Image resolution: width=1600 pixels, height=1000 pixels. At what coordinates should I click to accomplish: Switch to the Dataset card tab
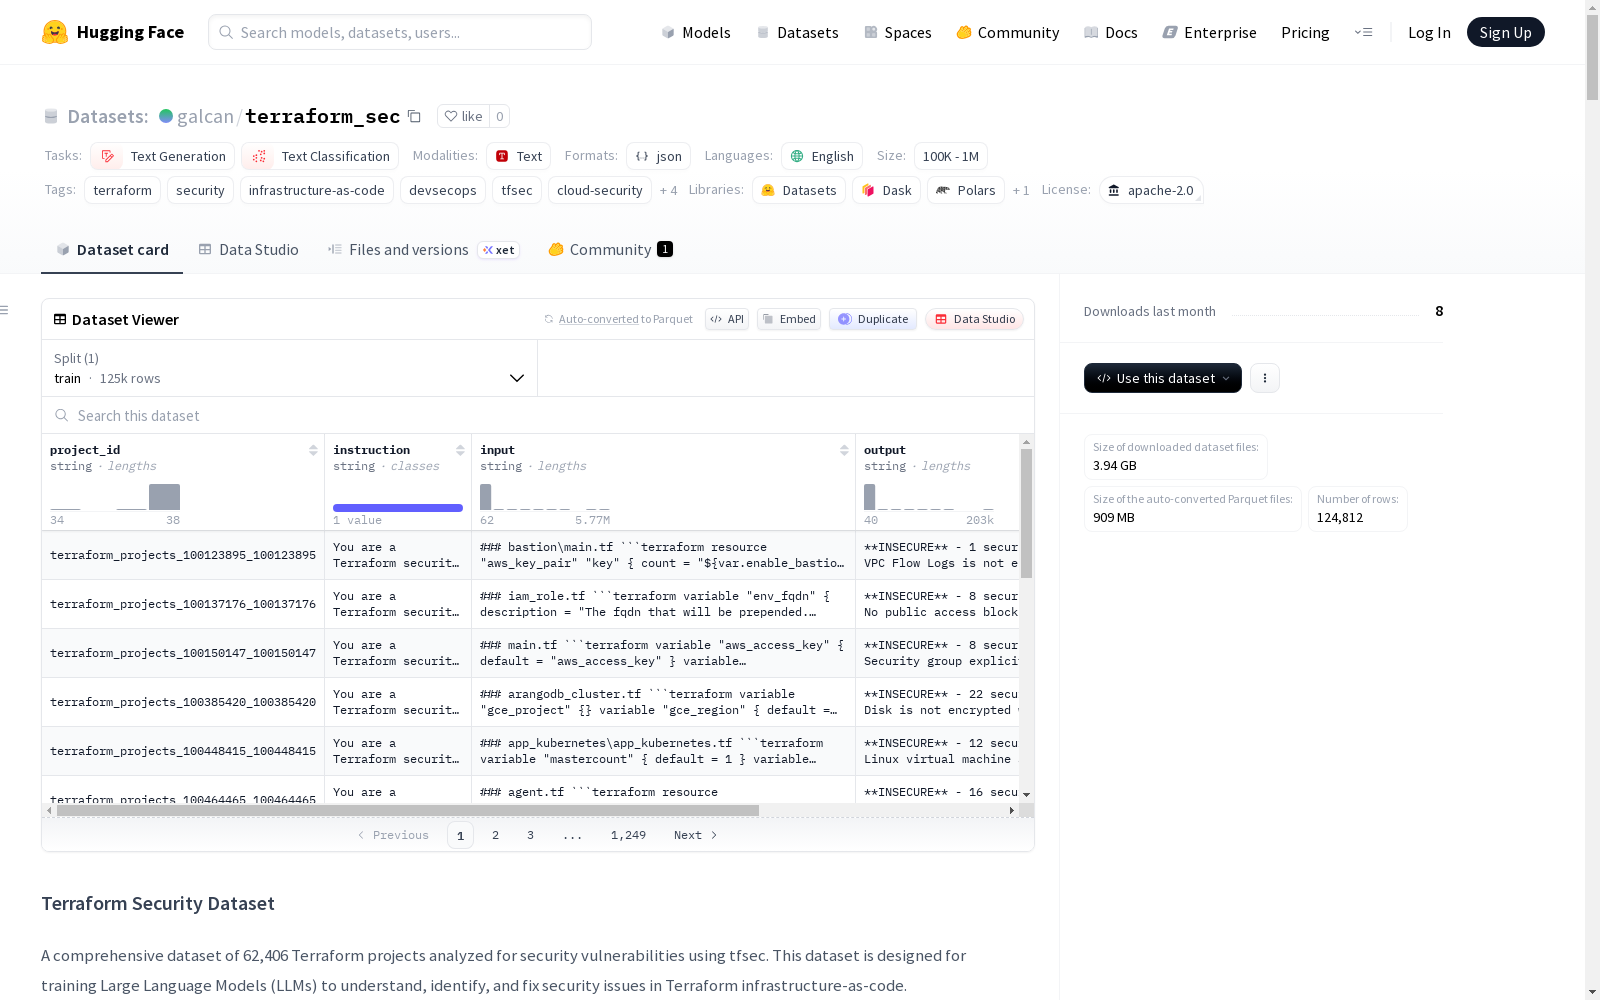[x=112, y=250]
